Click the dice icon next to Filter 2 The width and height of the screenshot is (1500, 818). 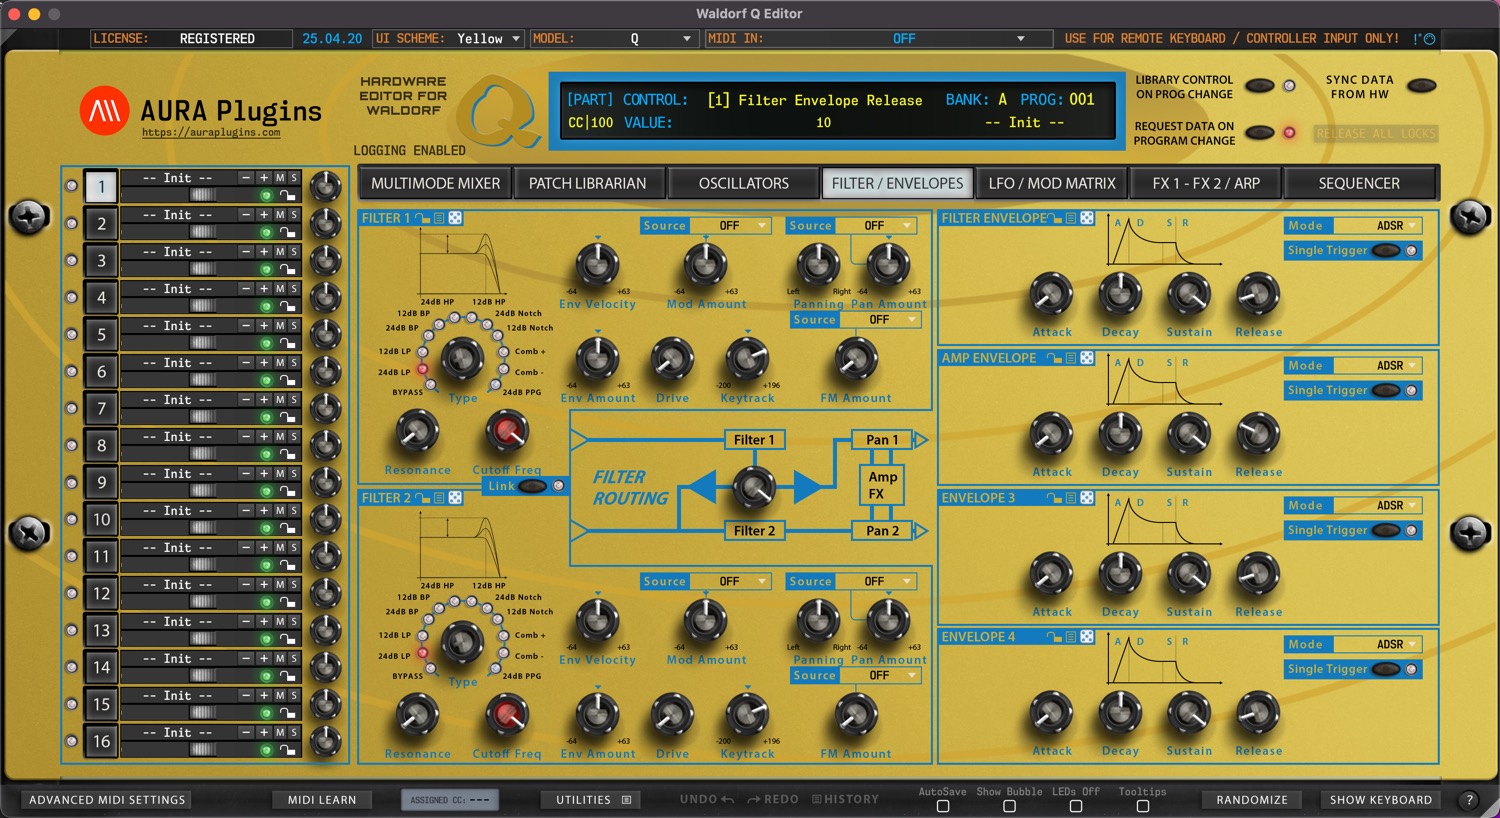coord(455,498)
